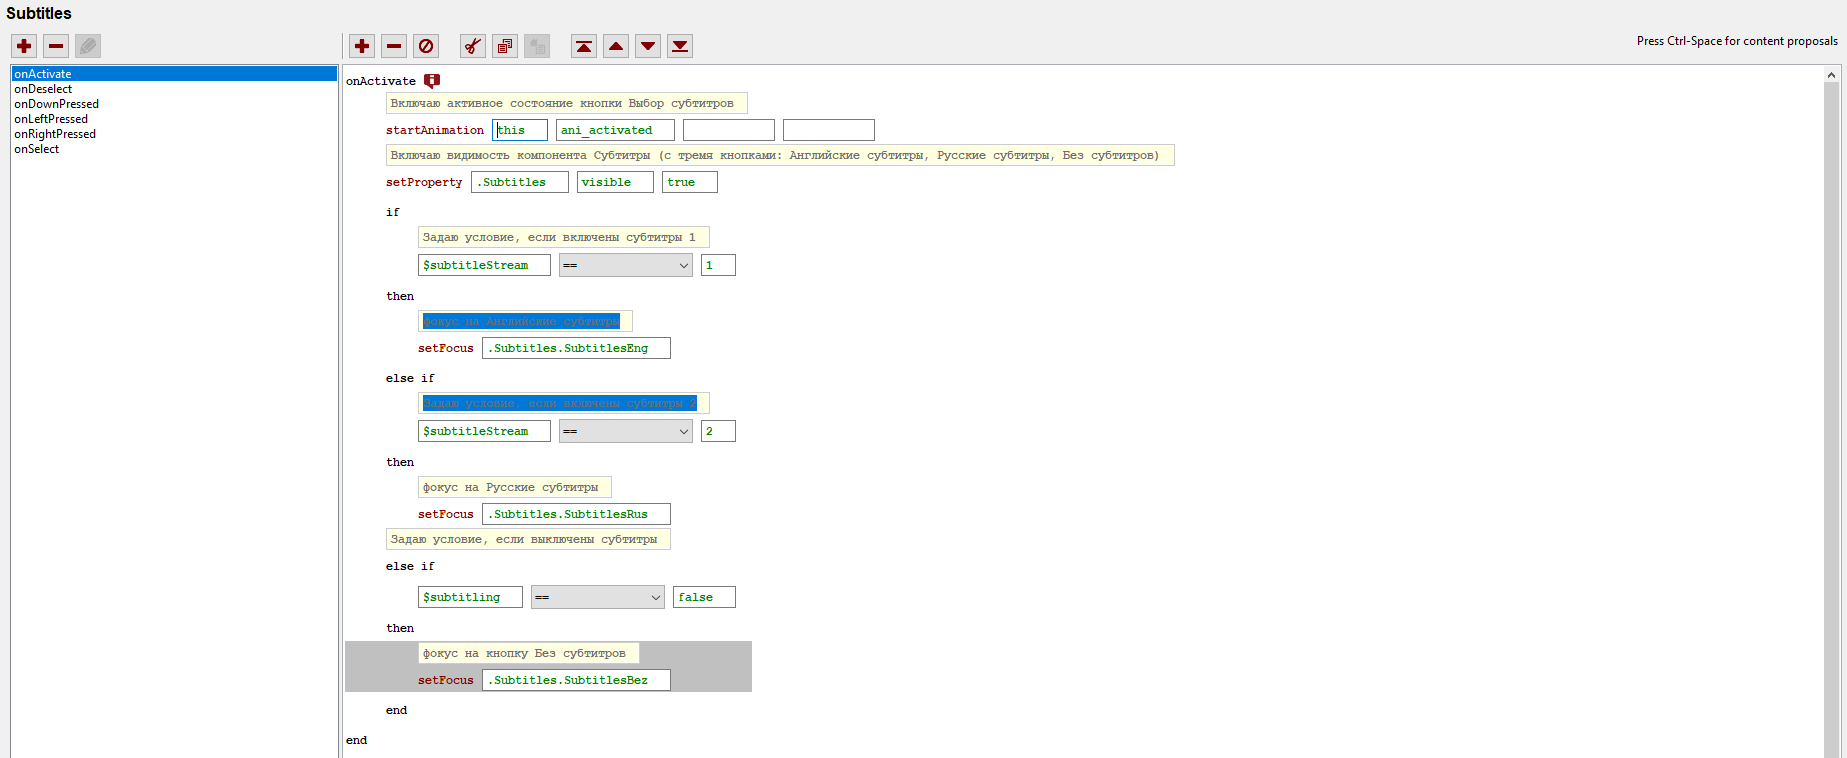Click the comment 'Включаю активное состояние кнопки Выбор субтитров'
The height and width of the screenshot is (758, 1847).
click(566, 103)
